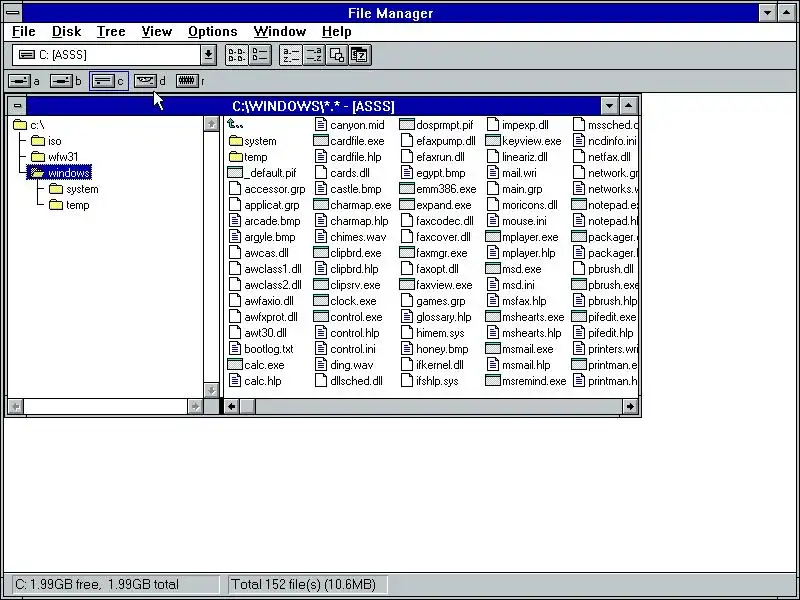Click the up-arrow parent directory entry

235,124
